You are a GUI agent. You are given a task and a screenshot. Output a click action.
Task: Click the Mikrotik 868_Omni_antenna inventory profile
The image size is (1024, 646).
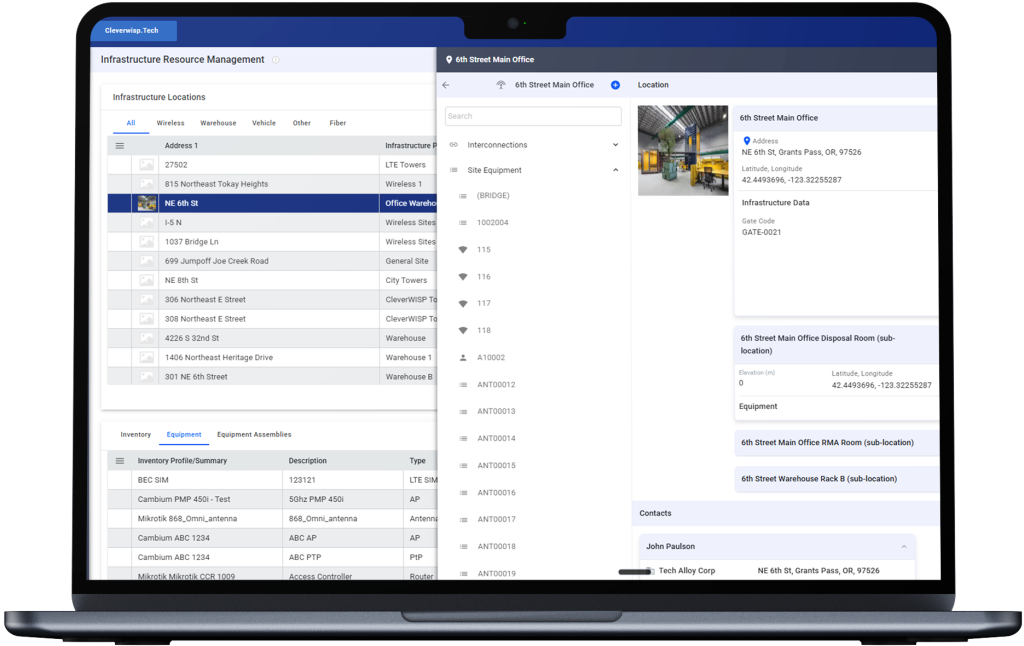187,519
